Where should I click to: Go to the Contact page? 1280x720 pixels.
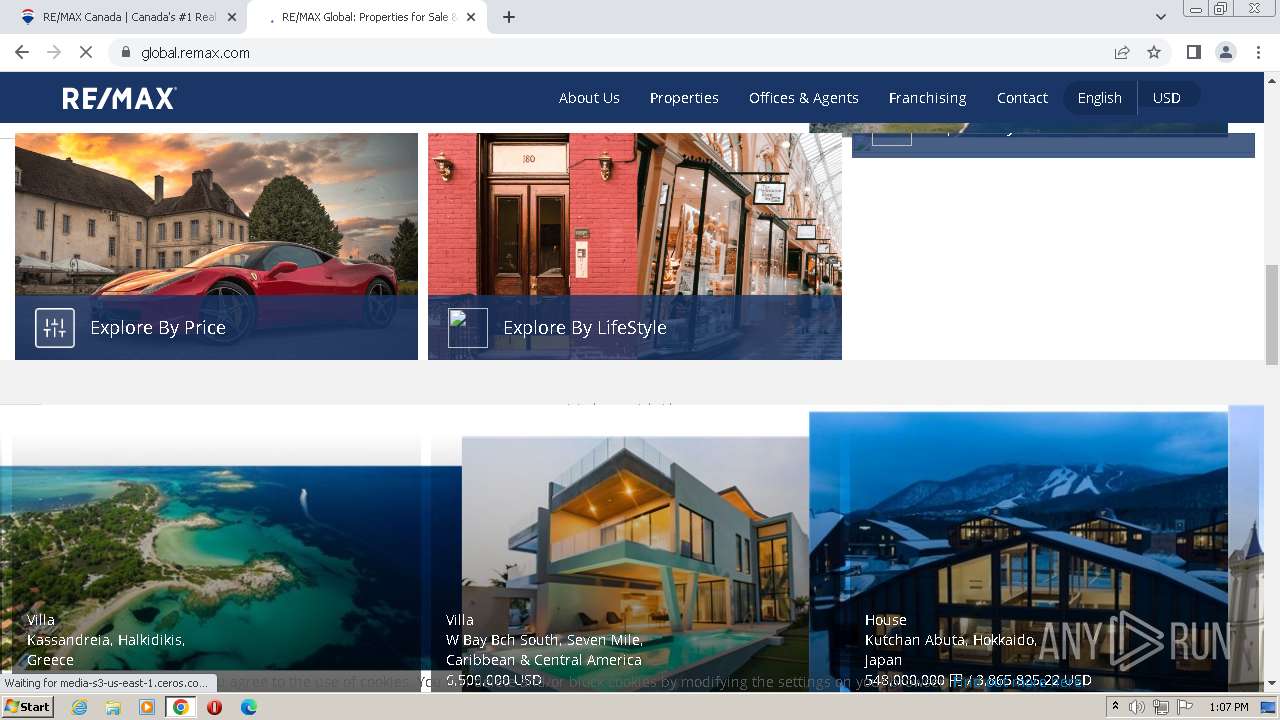point(1022,98)
